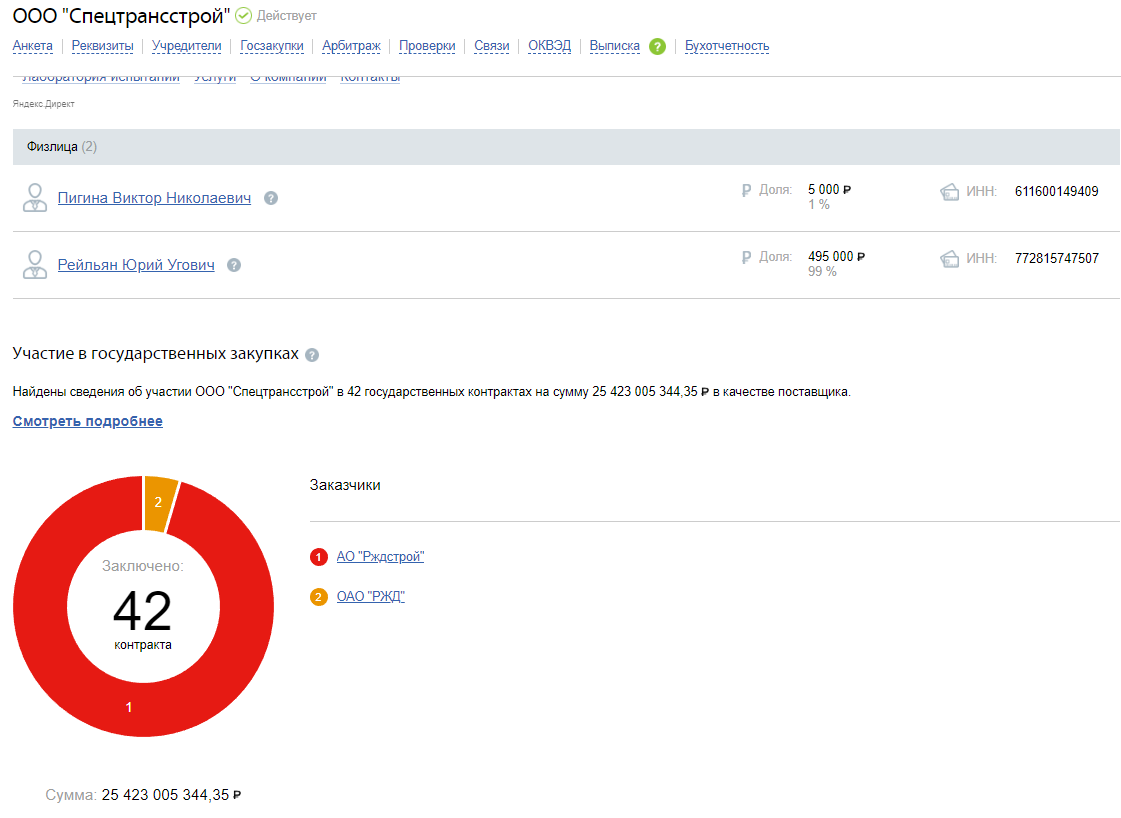Click person icon beside Рейльян Юрий Угович
The height and width of the screenshot is (818, 1121).
pos(35,265)
